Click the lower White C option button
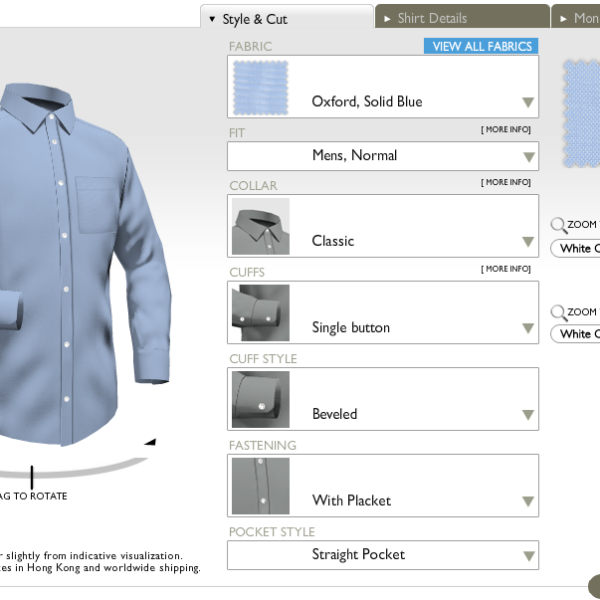Screen dimensions: 600x600 coord(575,334)
